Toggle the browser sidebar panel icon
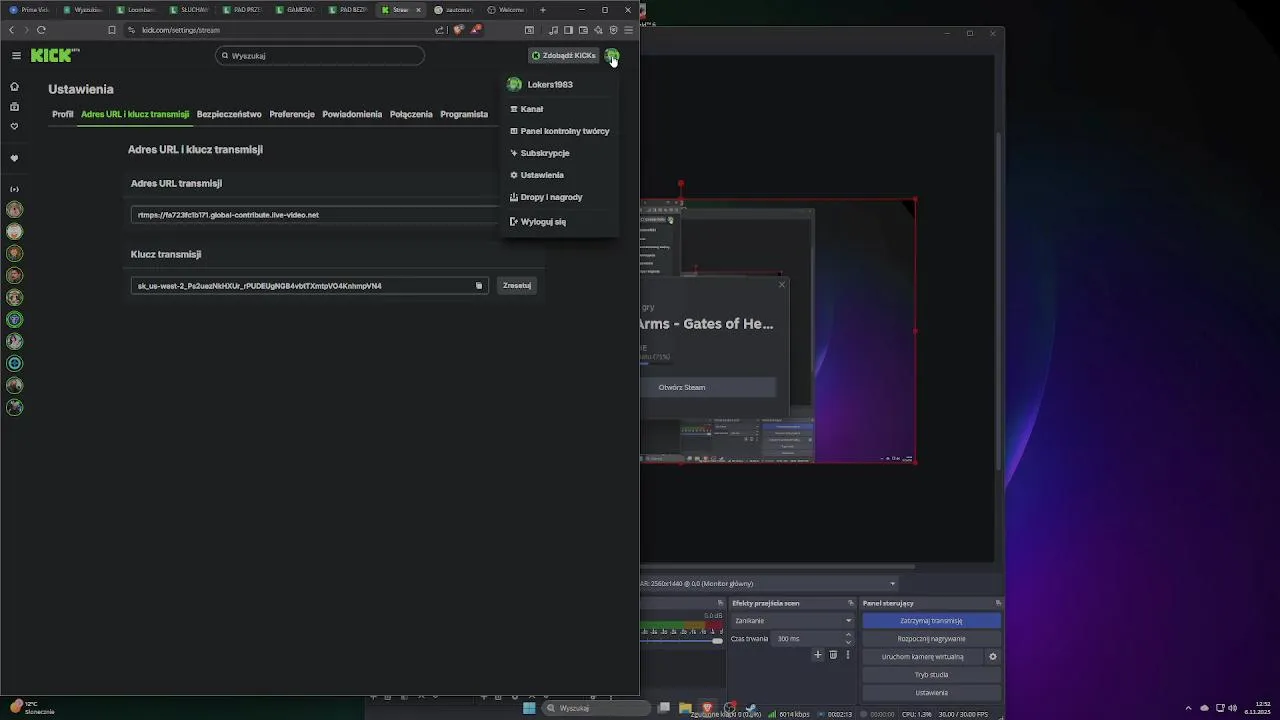The height and width of the screenshot is (720, 1280). pyautogui.click(x=568, y=30)
